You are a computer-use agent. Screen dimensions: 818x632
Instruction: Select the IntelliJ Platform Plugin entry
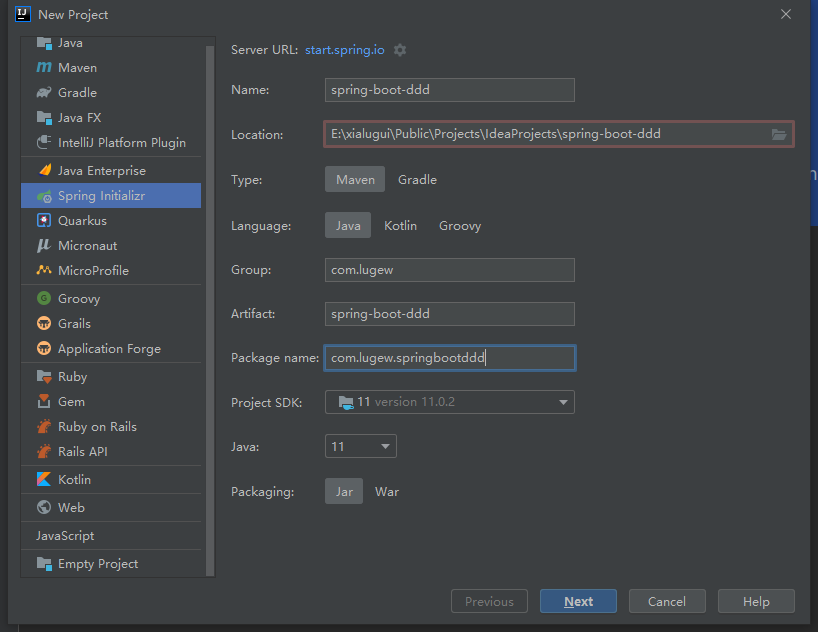(x=111, y=142)
